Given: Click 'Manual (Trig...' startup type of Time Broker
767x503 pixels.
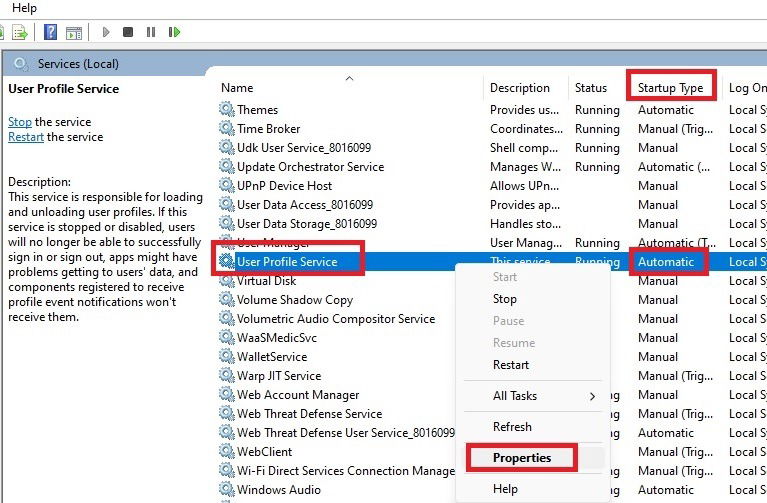Looking at the screenshot, I should click(x=676, y=129).
